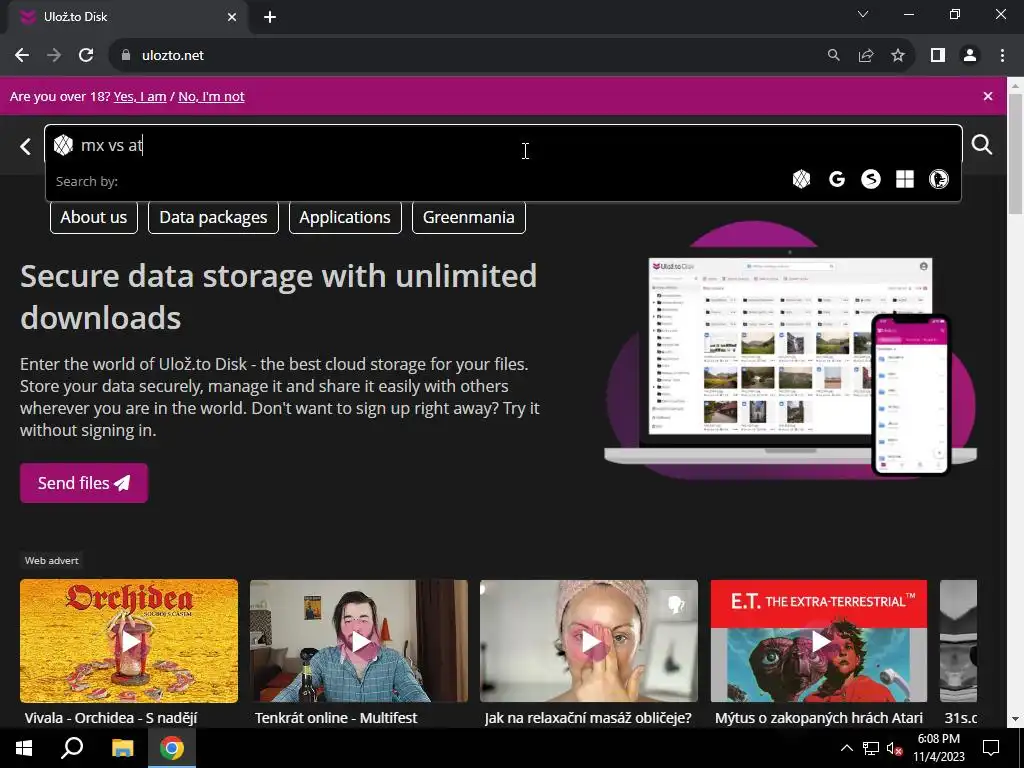Share this page icon in address bar
This screenshot has width=1024, height=768.
(866, 56)
